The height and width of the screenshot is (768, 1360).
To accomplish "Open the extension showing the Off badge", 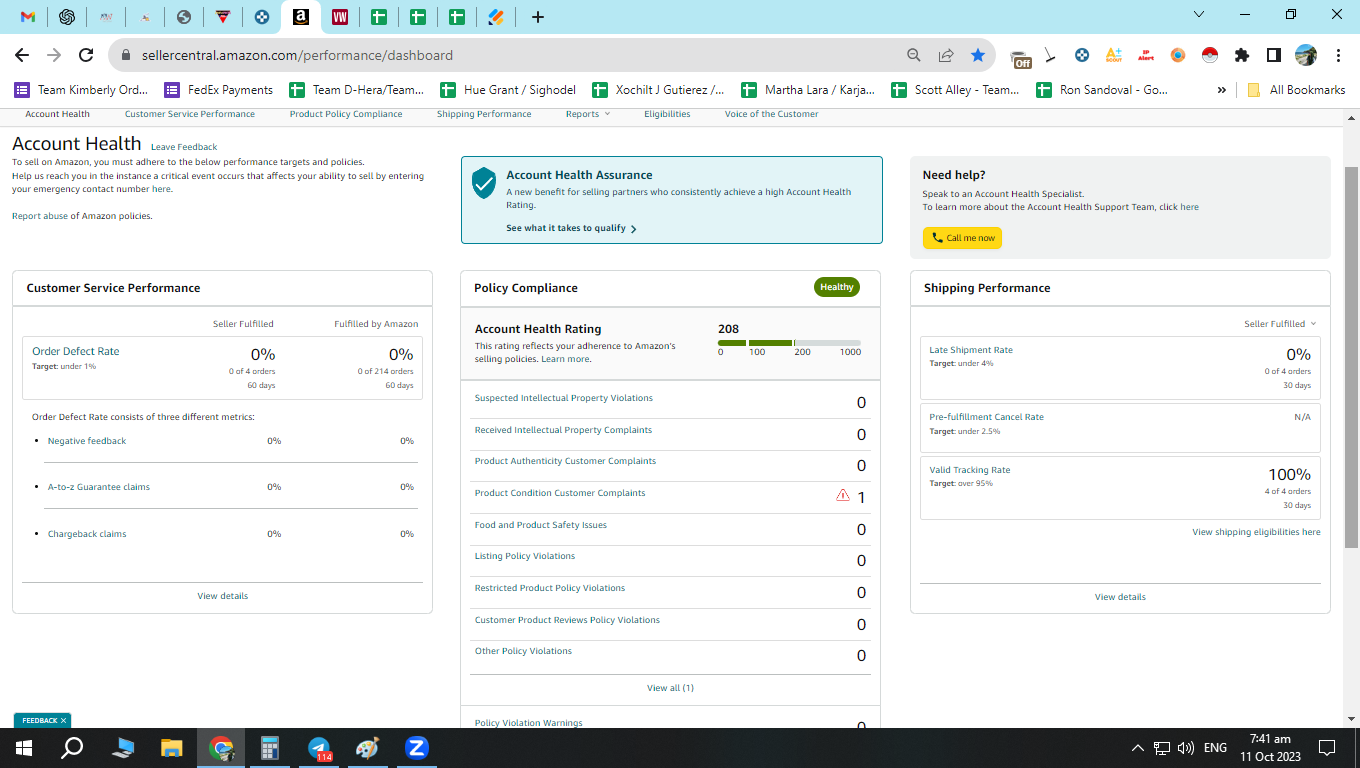I will pos(1020,57).
